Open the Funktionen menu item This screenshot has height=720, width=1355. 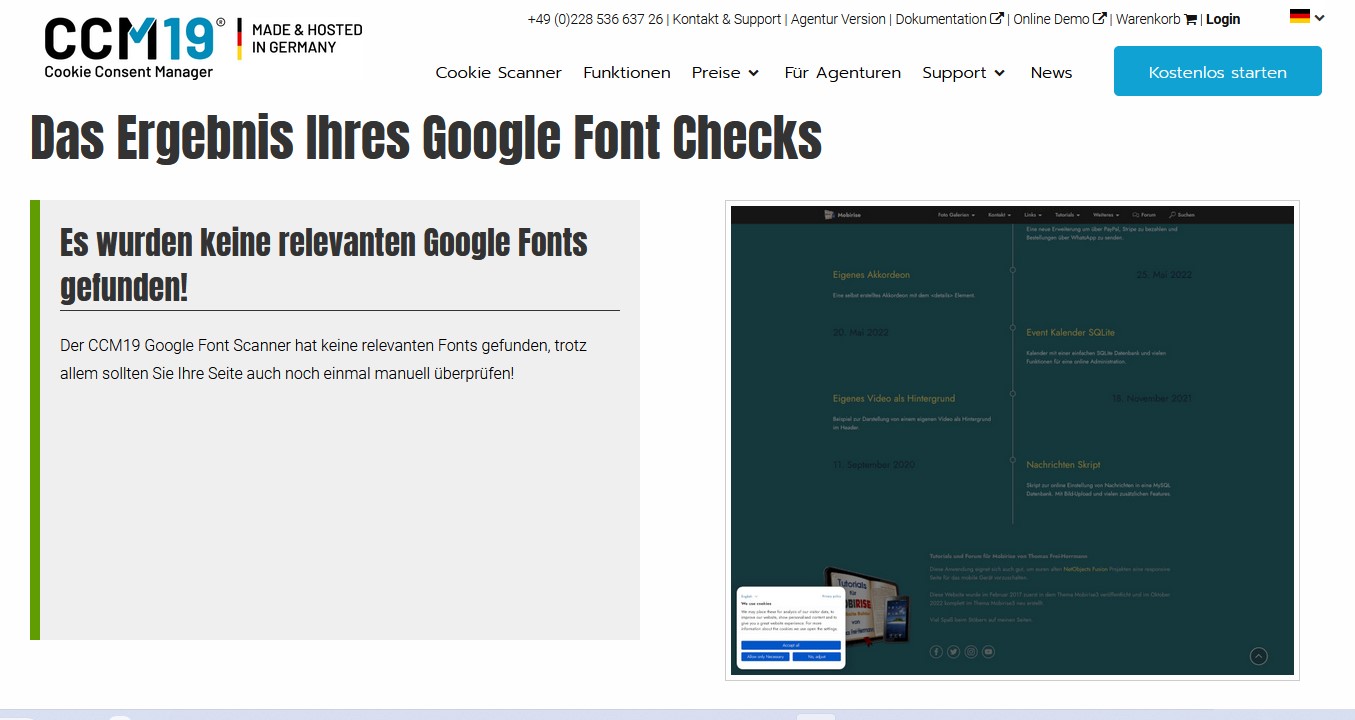(x=627, y=73)
